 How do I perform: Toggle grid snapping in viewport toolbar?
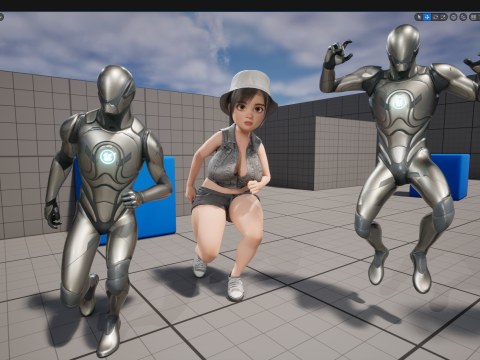click(473, 17)
